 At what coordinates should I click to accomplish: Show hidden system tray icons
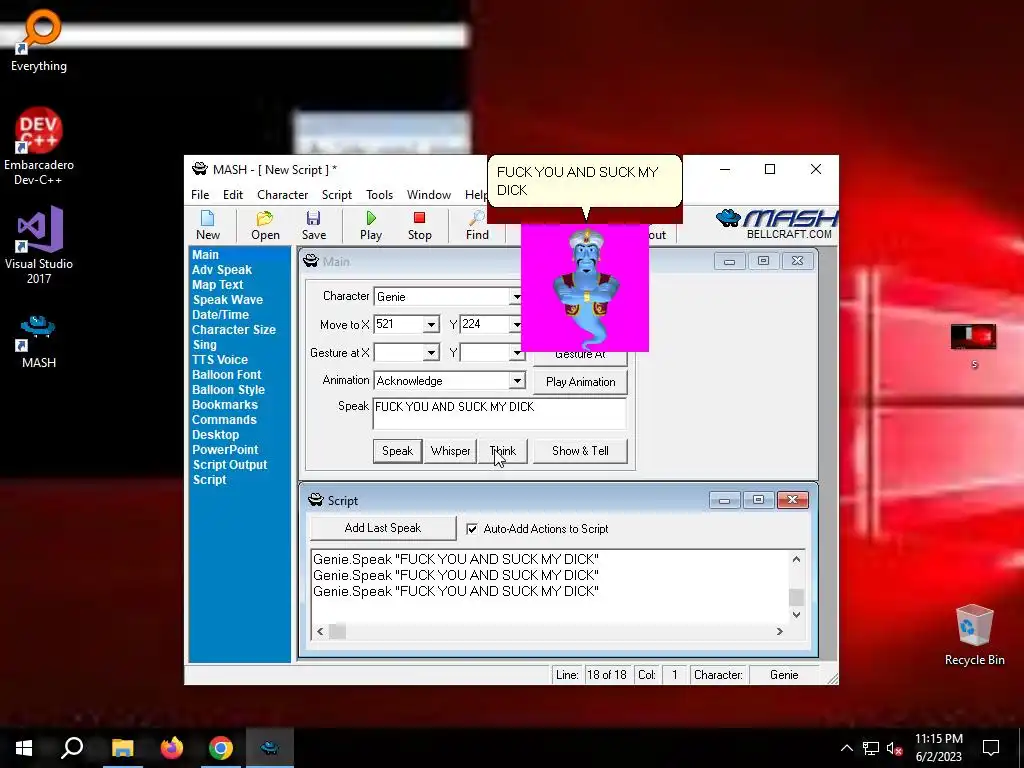(846, 748)
